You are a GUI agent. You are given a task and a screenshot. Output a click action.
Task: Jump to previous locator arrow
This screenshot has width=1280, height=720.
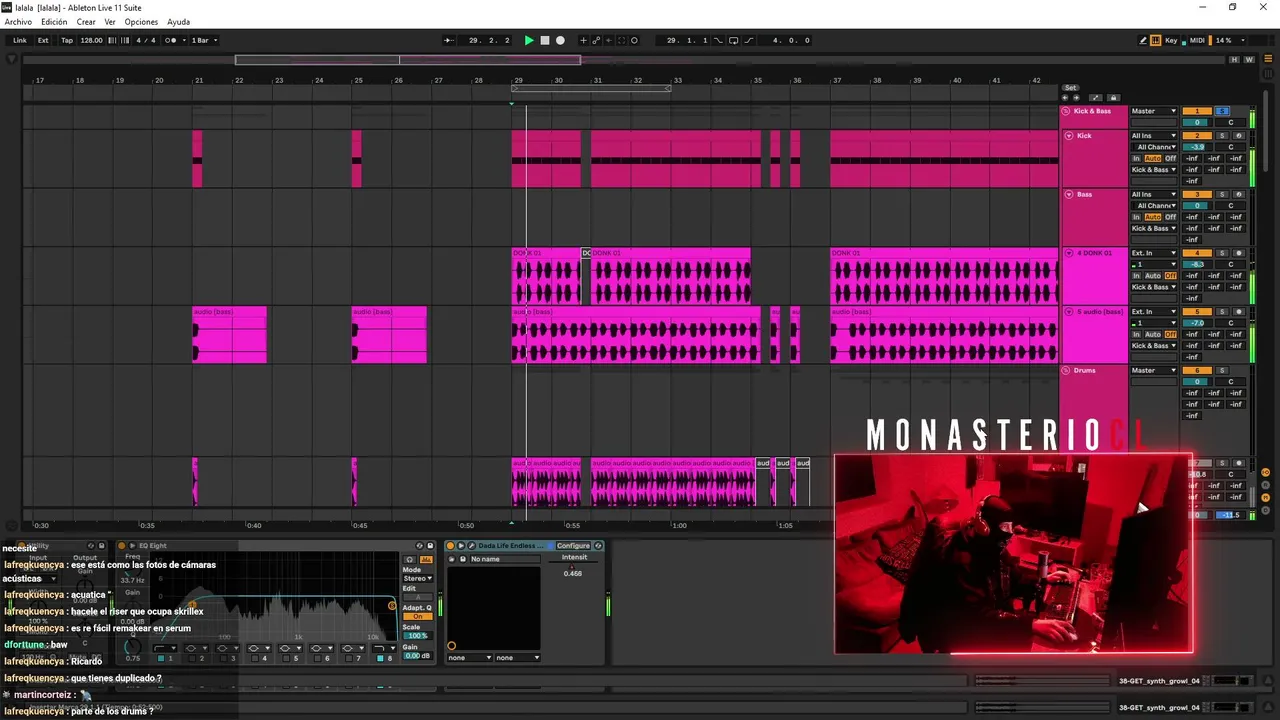[x=1064, y=98]
